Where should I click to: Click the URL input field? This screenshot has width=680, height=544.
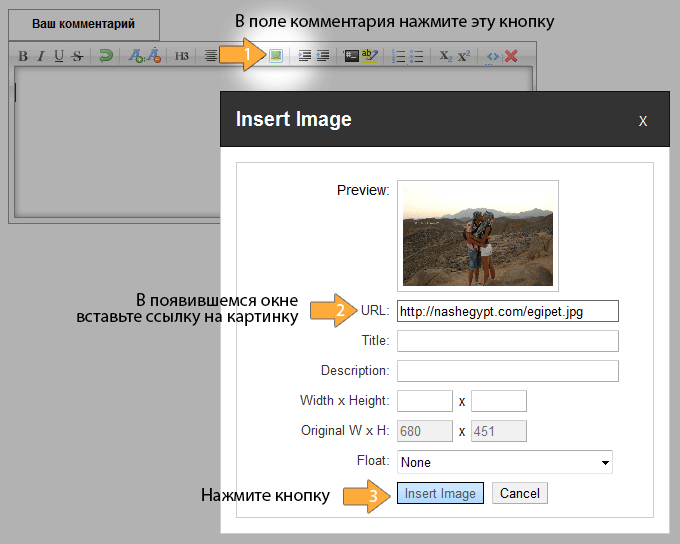click(x=507, y=311)
